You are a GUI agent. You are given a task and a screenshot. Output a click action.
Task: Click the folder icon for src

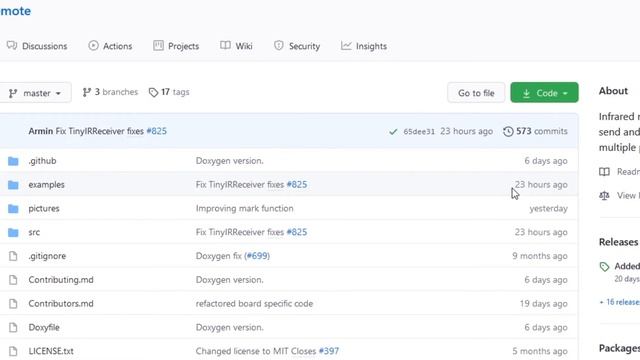[x=13, y=233]
